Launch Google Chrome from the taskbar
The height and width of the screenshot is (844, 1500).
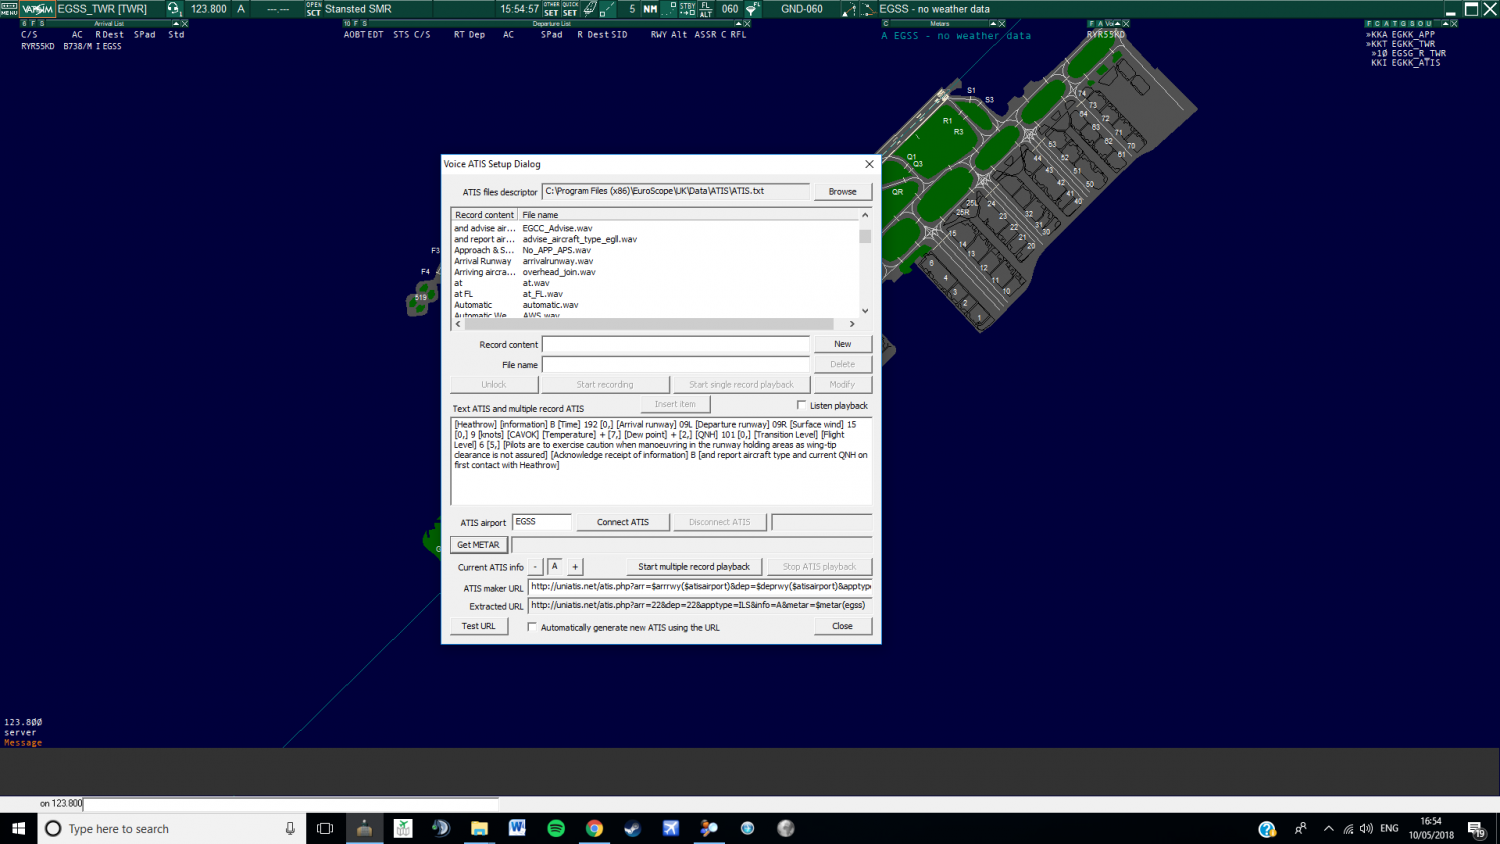click(x=594, y=828)
